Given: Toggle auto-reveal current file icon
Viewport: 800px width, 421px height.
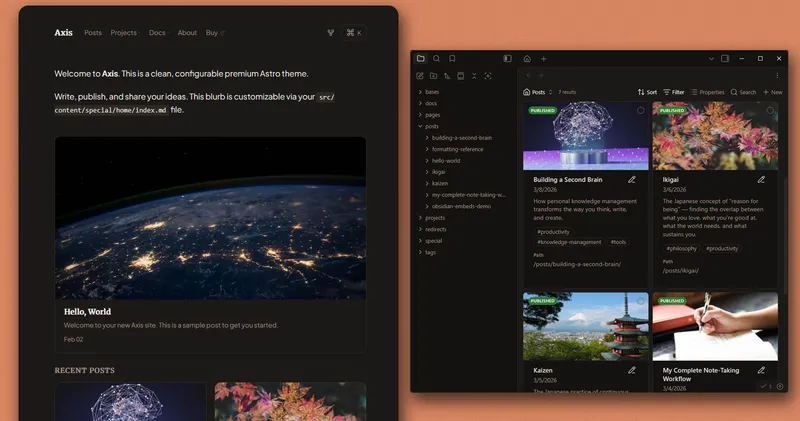Looking at the screenshot, I should (x=460, y=76).
